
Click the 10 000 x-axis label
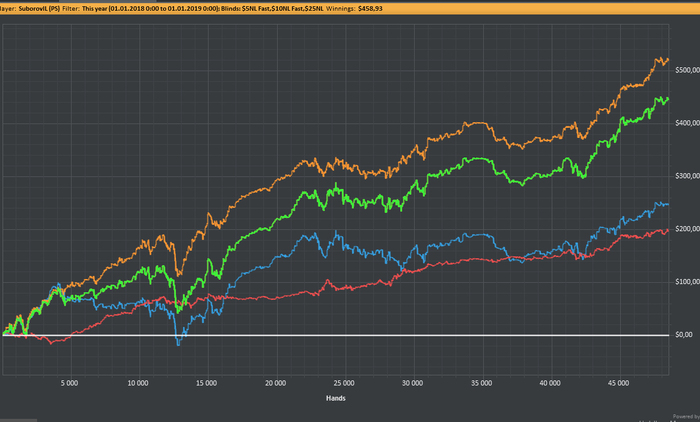(x=138, y=383)
